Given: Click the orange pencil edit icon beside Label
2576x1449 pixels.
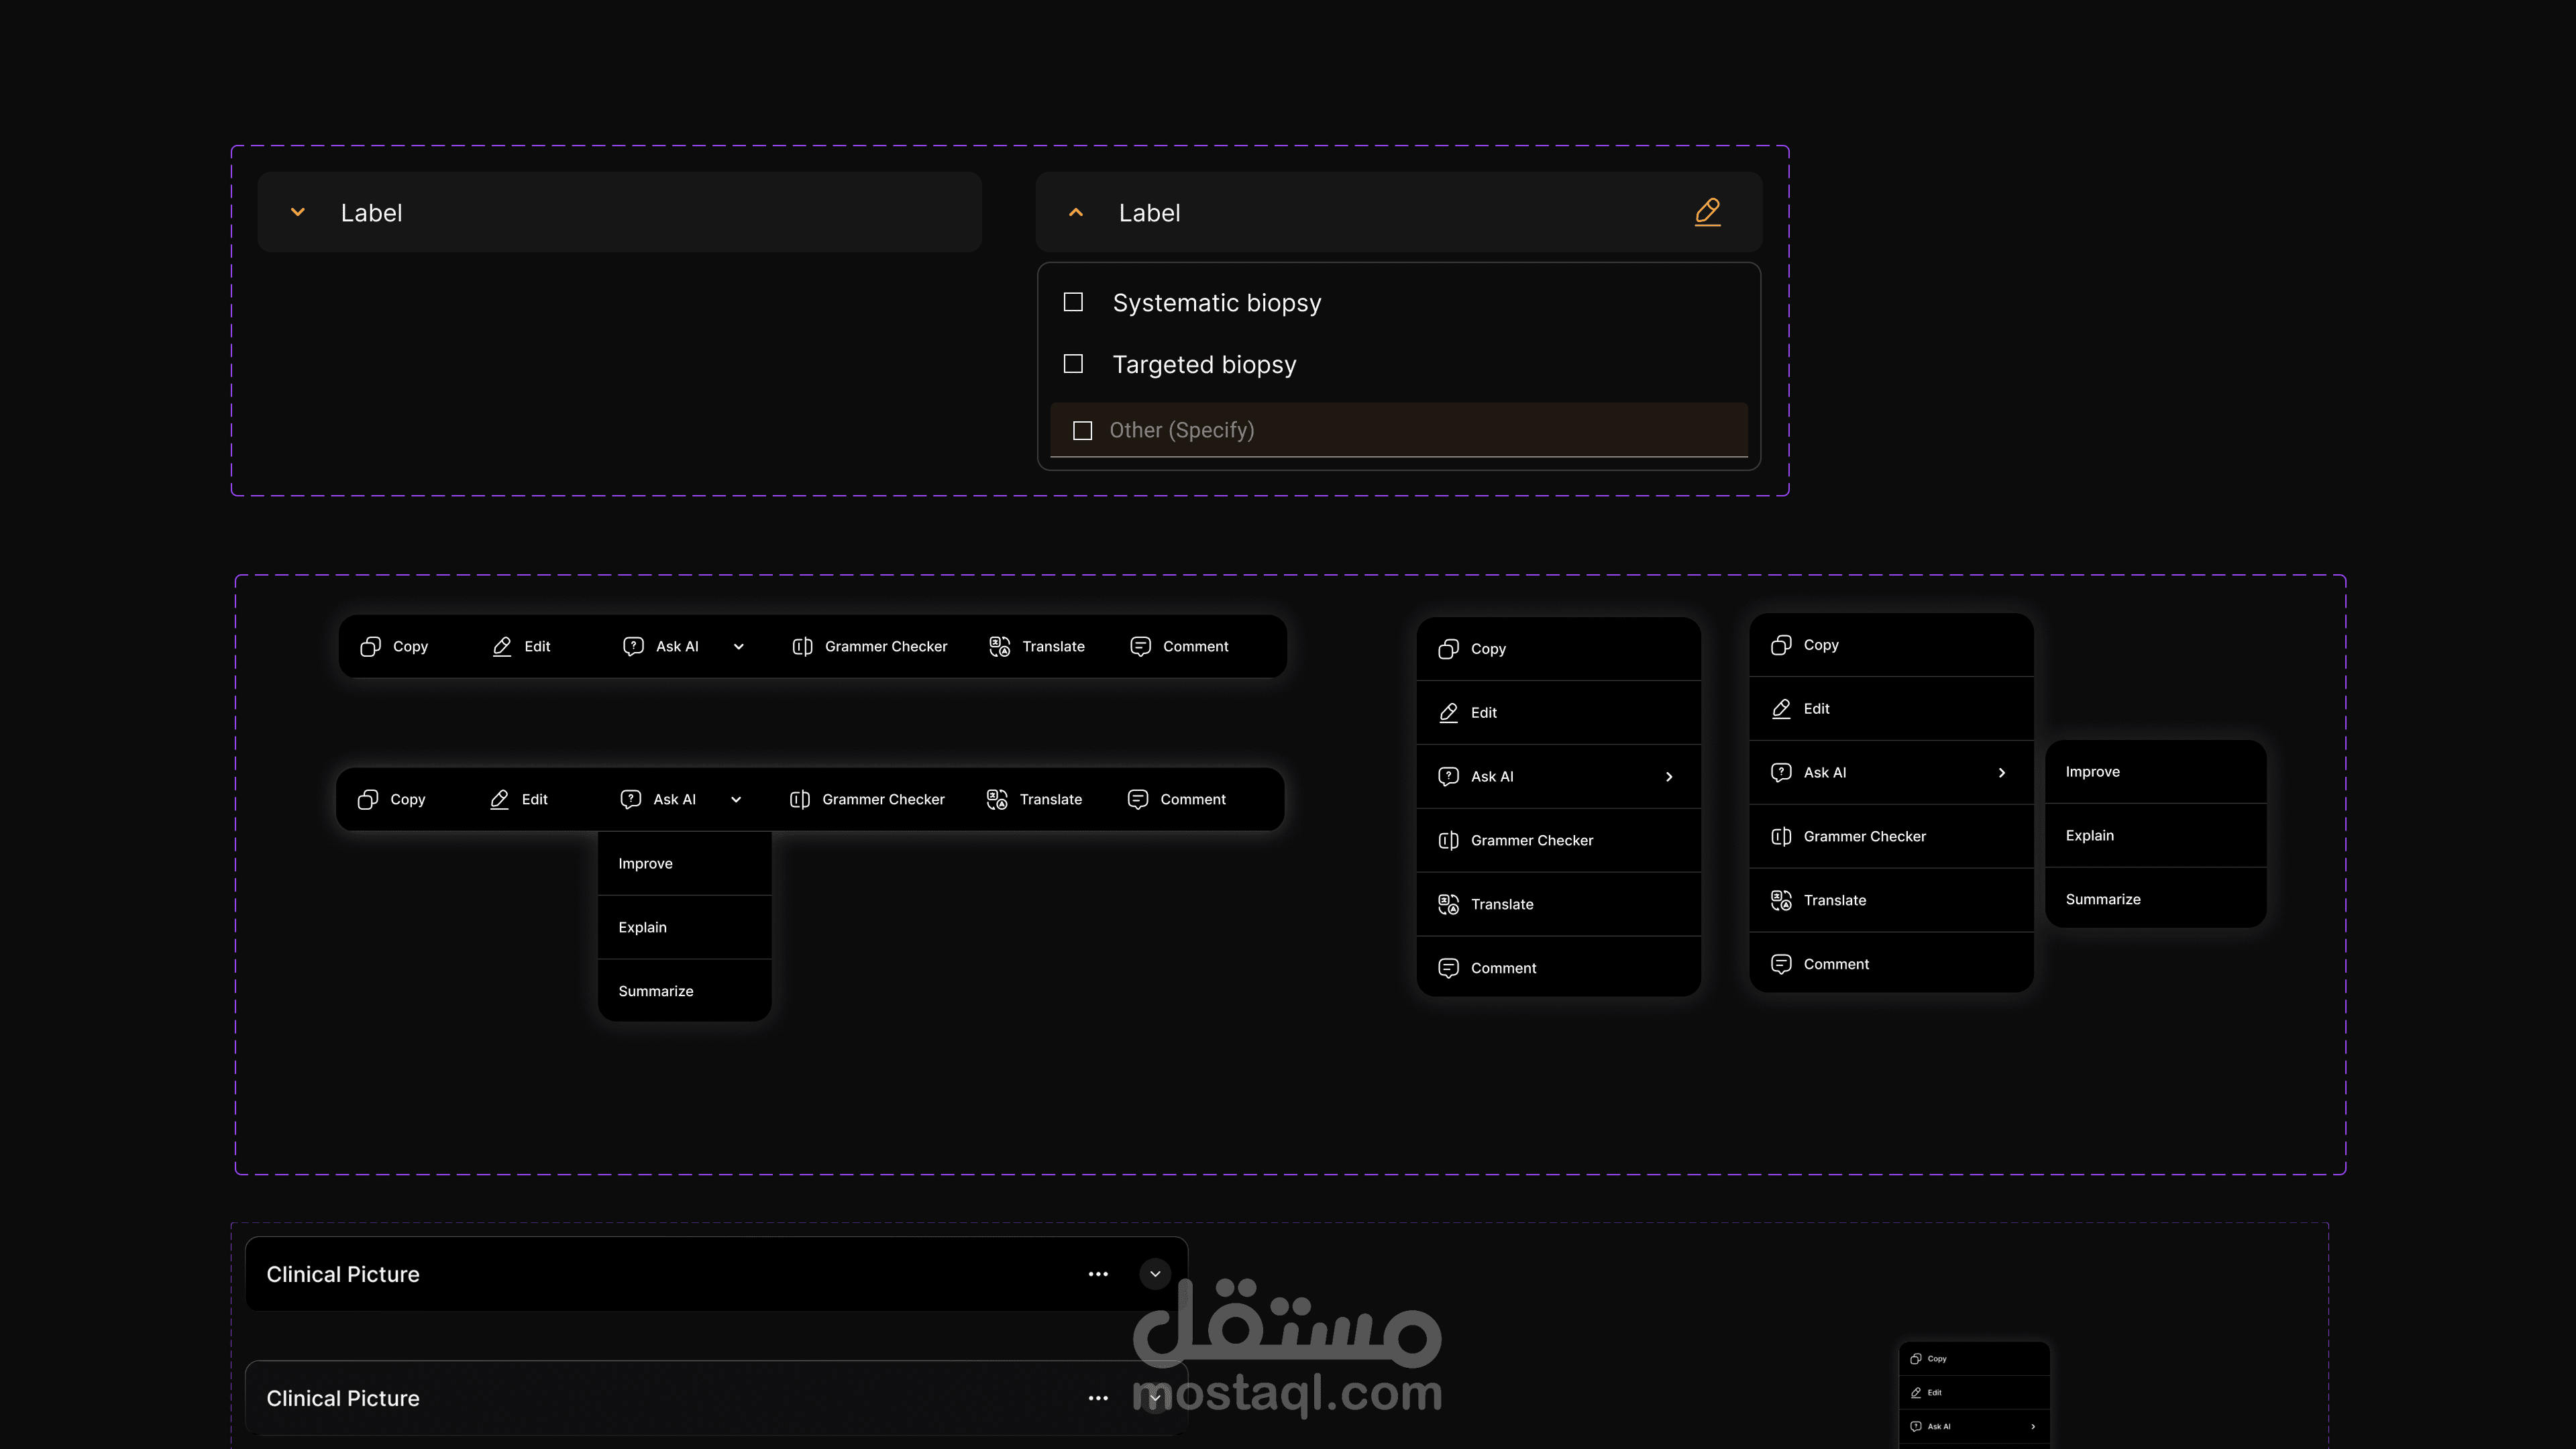Looking at the screenshot, I should click(1707, 212).
